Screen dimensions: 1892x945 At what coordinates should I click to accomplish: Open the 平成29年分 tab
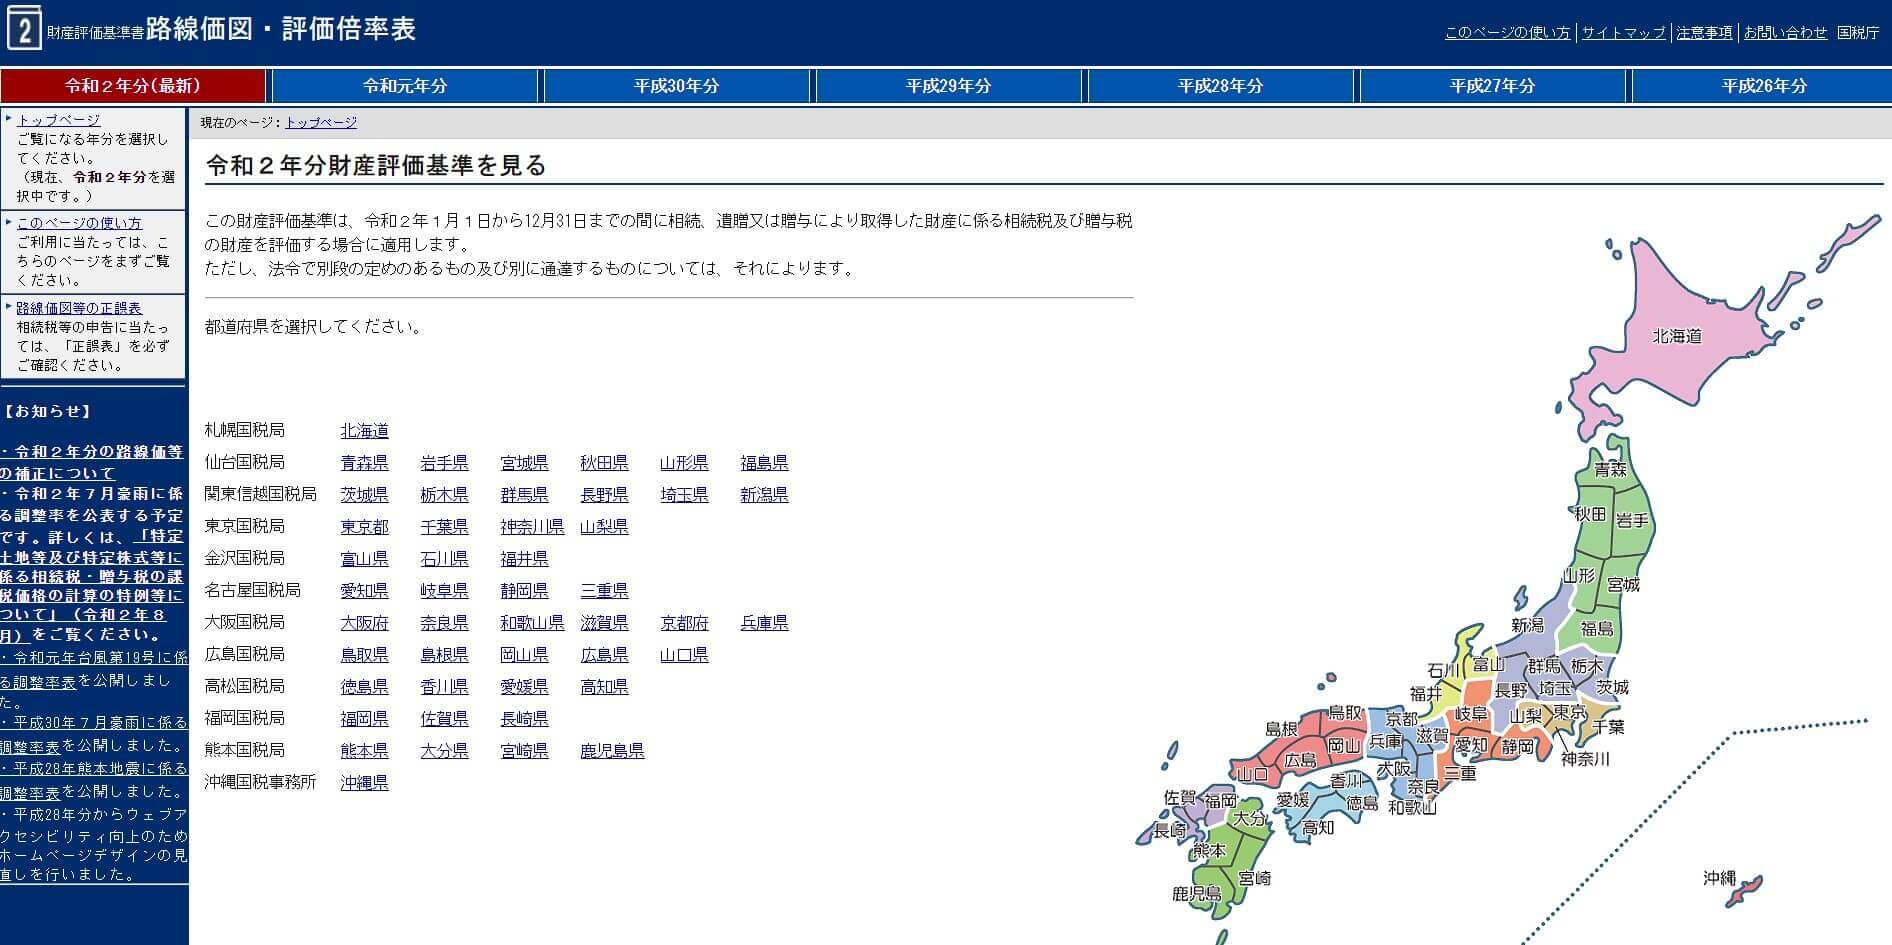pos(949,86)
